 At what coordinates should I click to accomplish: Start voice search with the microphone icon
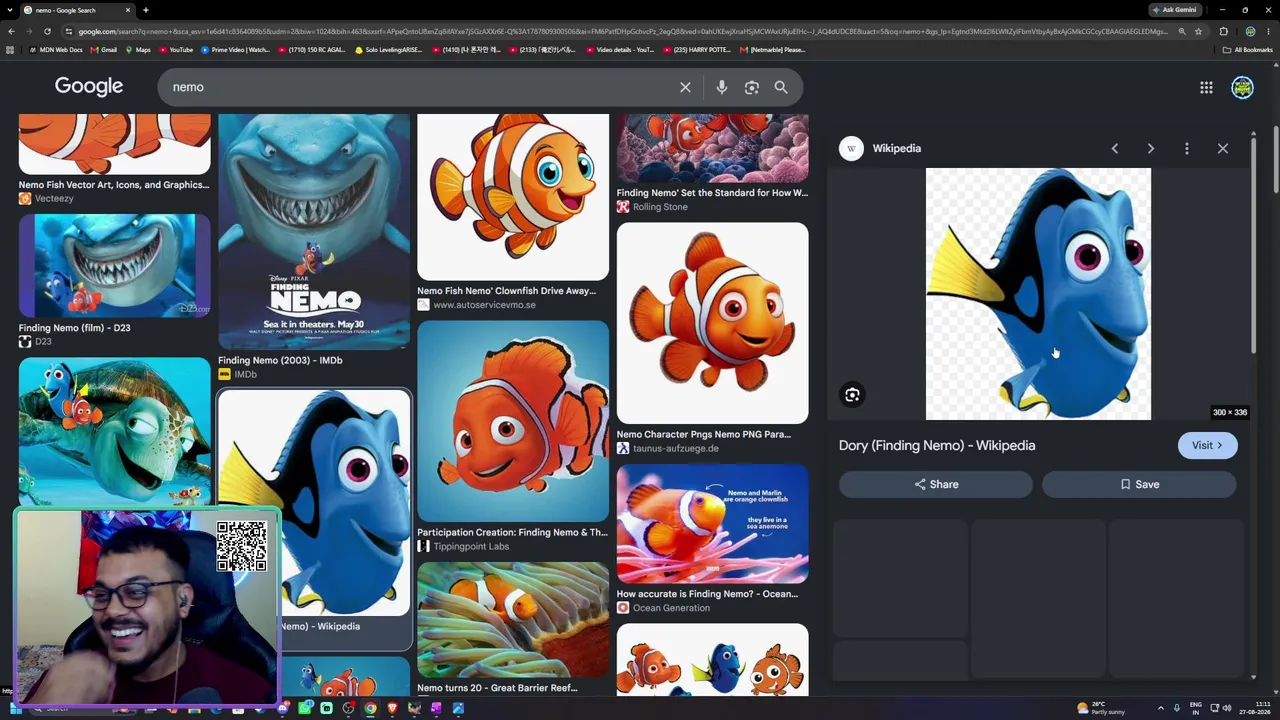point(721,87)
